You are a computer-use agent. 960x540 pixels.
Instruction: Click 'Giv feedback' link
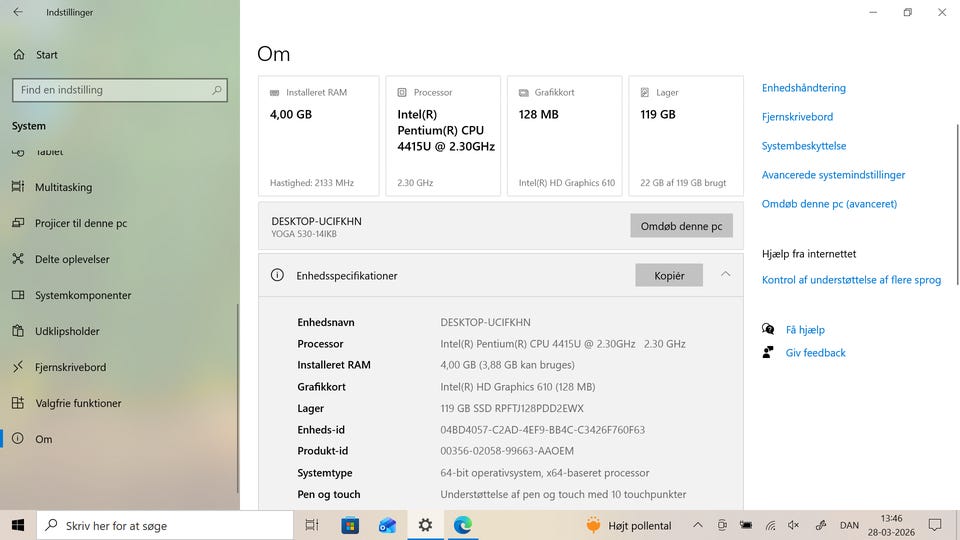pos(816,353)
